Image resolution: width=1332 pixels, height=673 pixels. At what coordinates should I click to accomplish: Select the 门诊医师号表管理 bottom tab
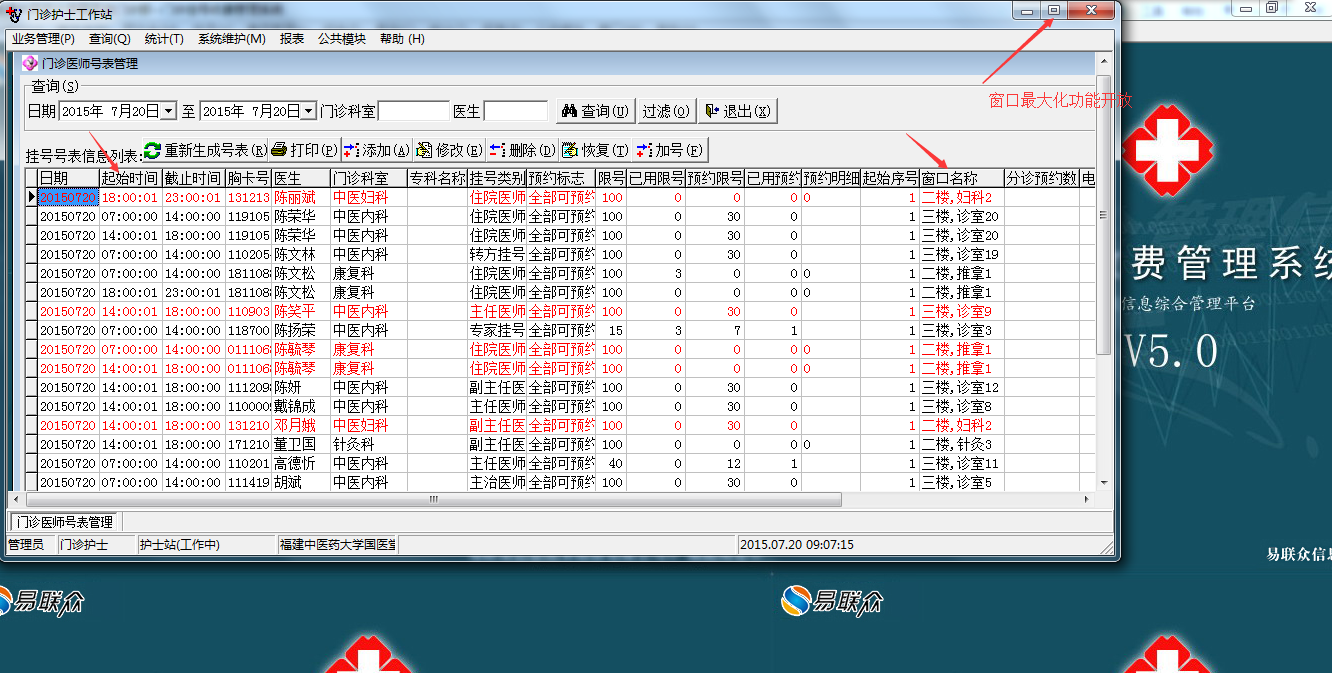(65, 522)
